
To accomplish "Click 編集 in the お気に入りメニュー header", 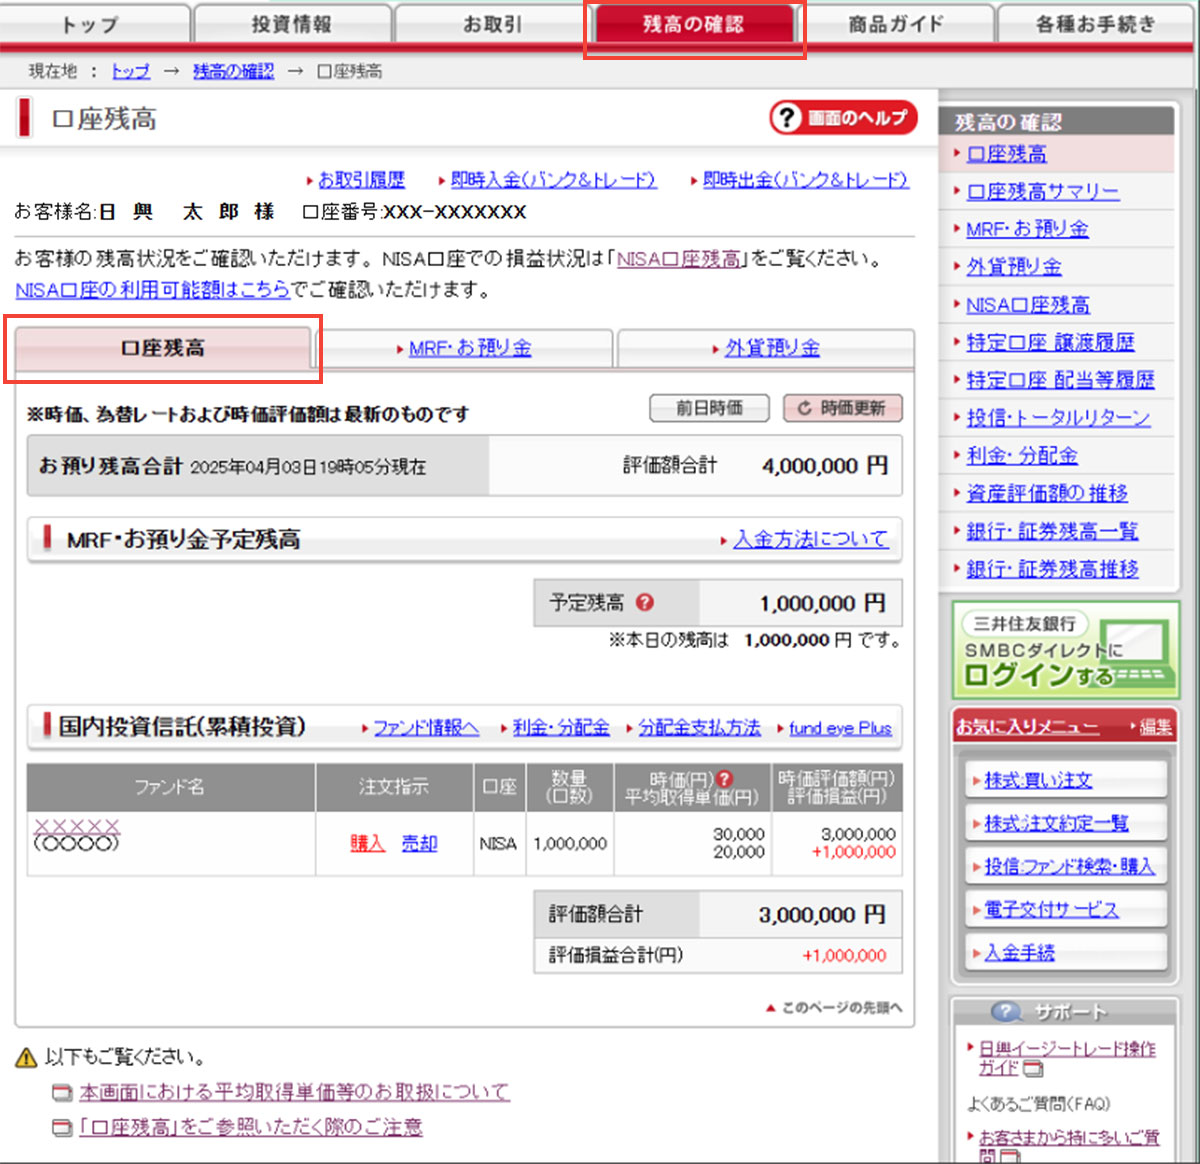I will (x=1155, y=727).
